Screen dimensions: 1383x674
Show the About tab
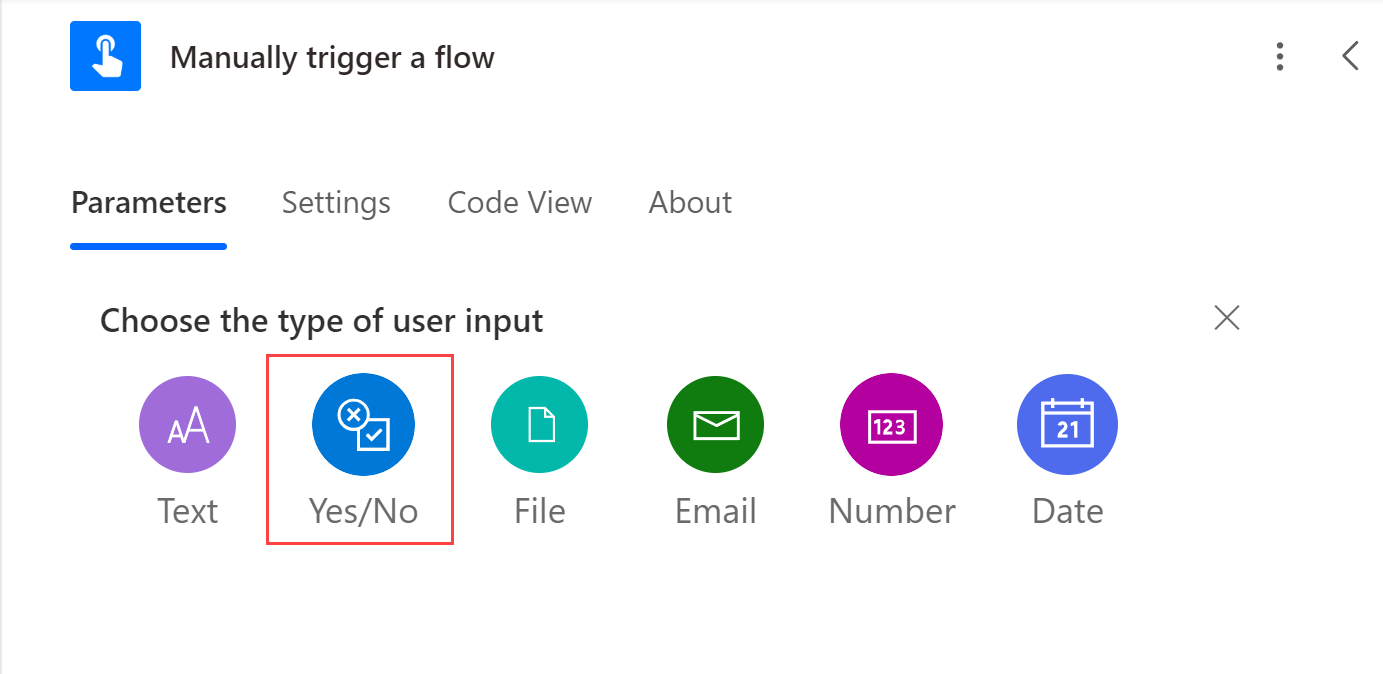(x=690, y=203)
